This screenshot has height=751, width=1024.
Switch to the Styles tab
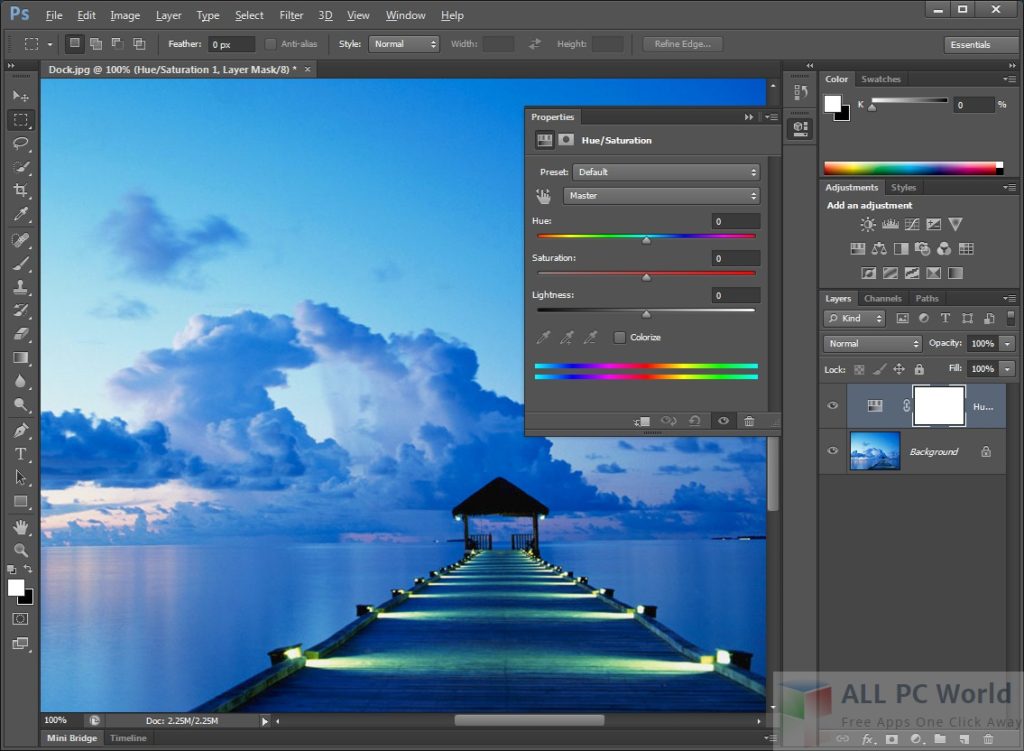pos(903,187)
